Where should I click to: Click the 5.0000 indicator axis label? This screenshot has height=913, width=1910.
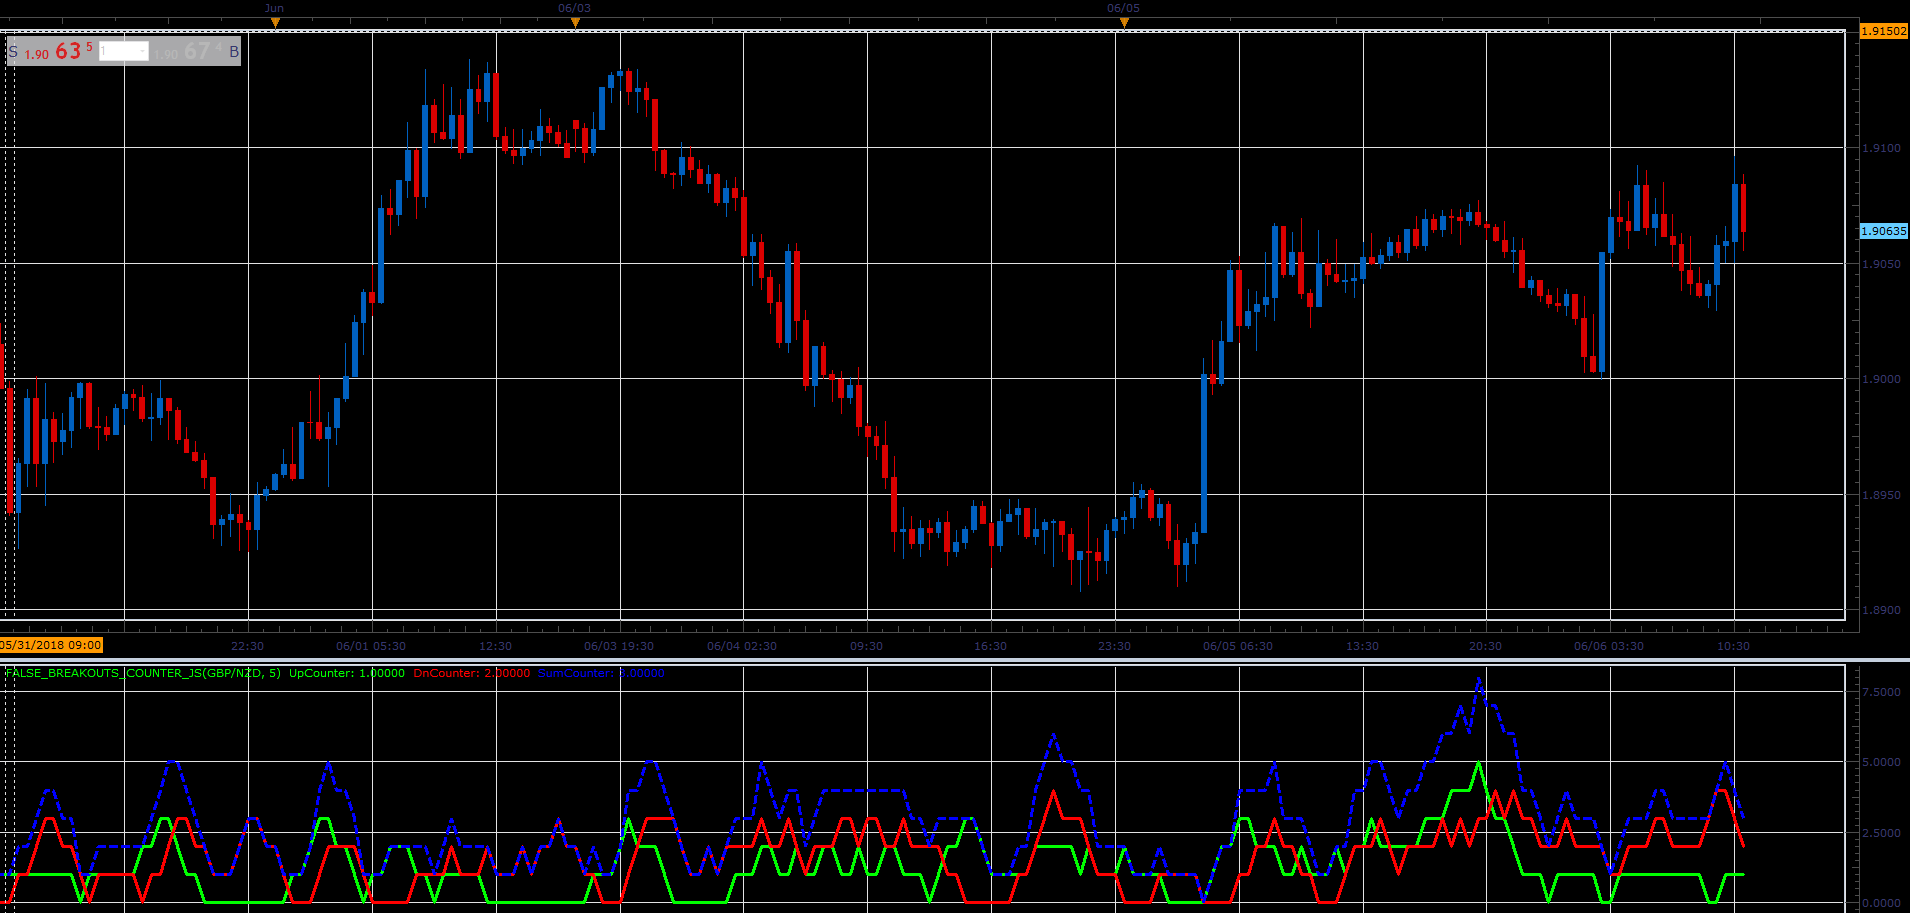point(1882,762)
